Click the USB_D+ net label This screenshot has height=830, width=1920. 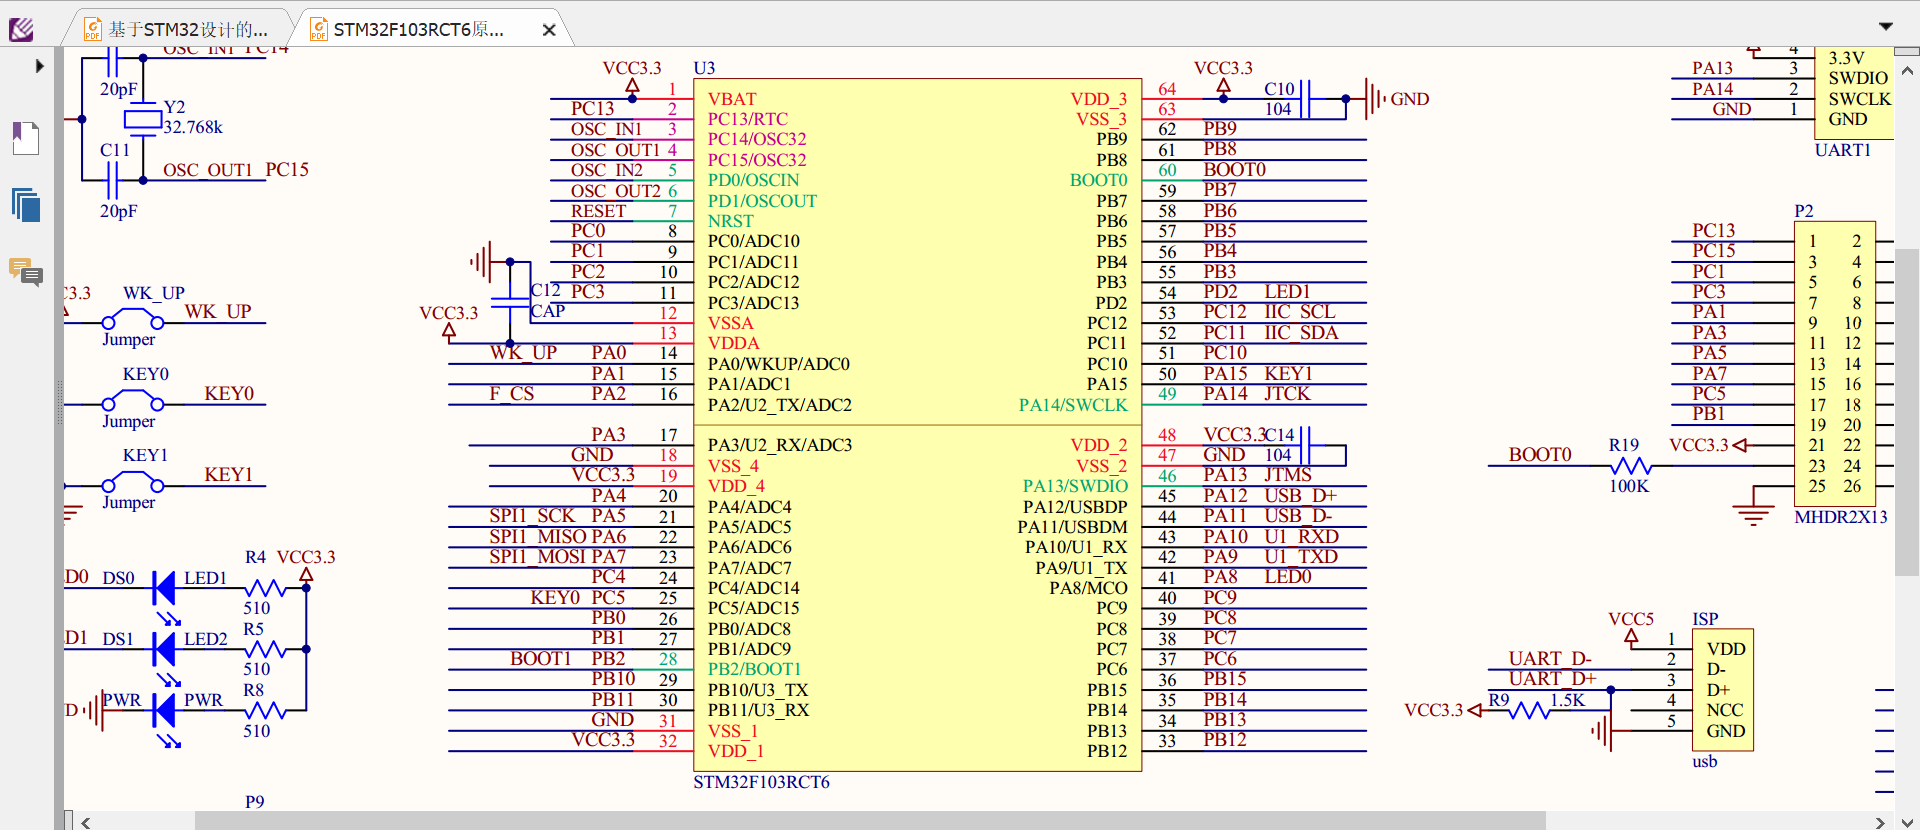(x=1300, y=496)
